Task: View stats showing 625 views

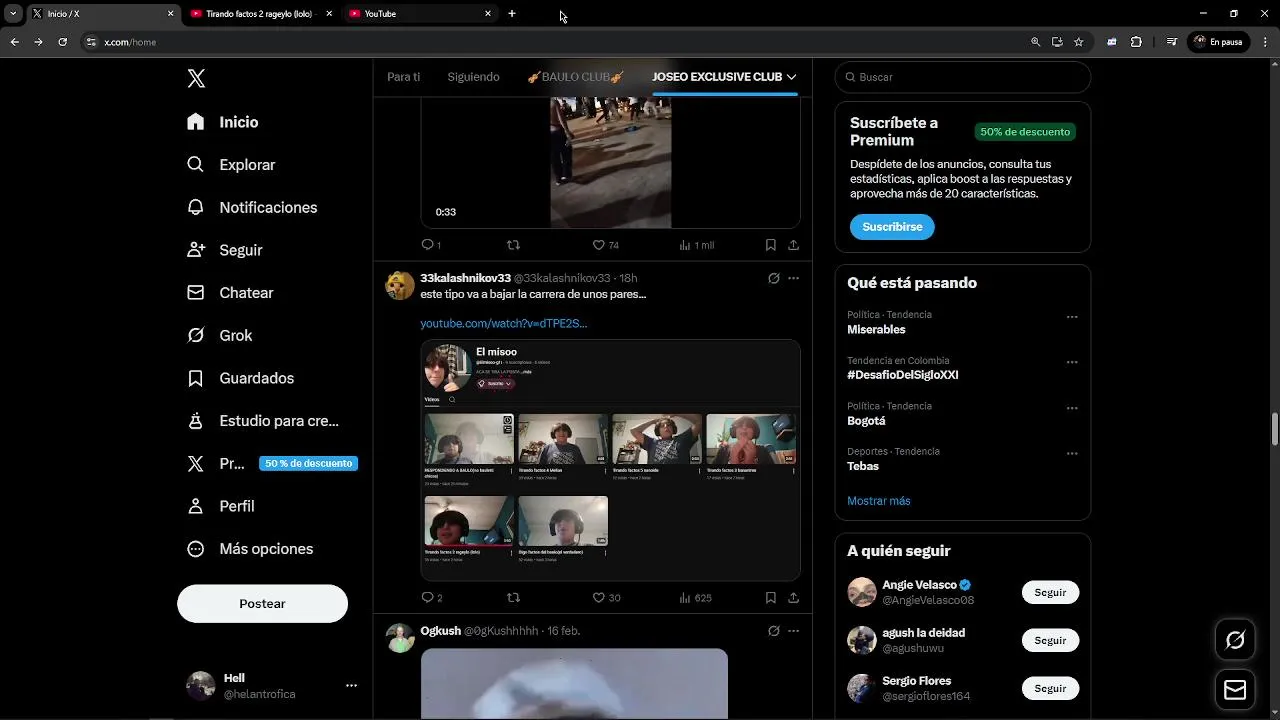Action: (695, 598)
